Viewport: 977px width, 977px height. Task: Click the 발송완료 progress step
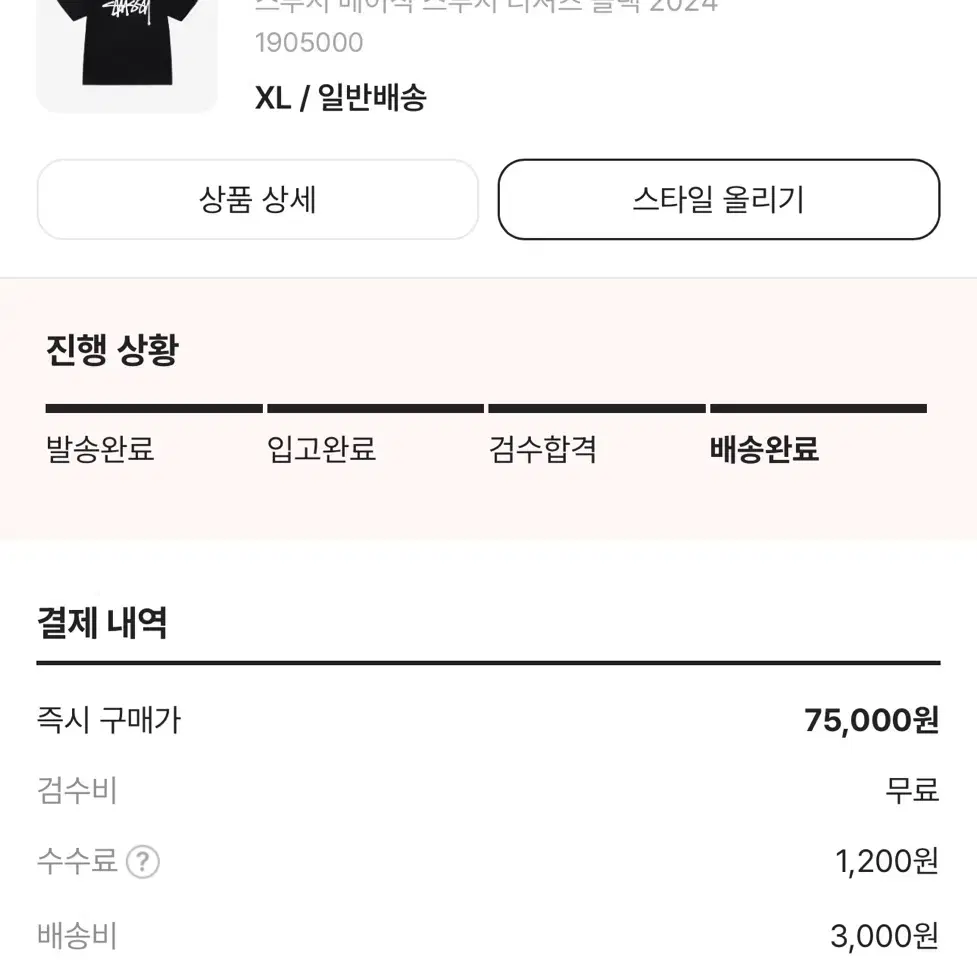(x=100, y=449)
